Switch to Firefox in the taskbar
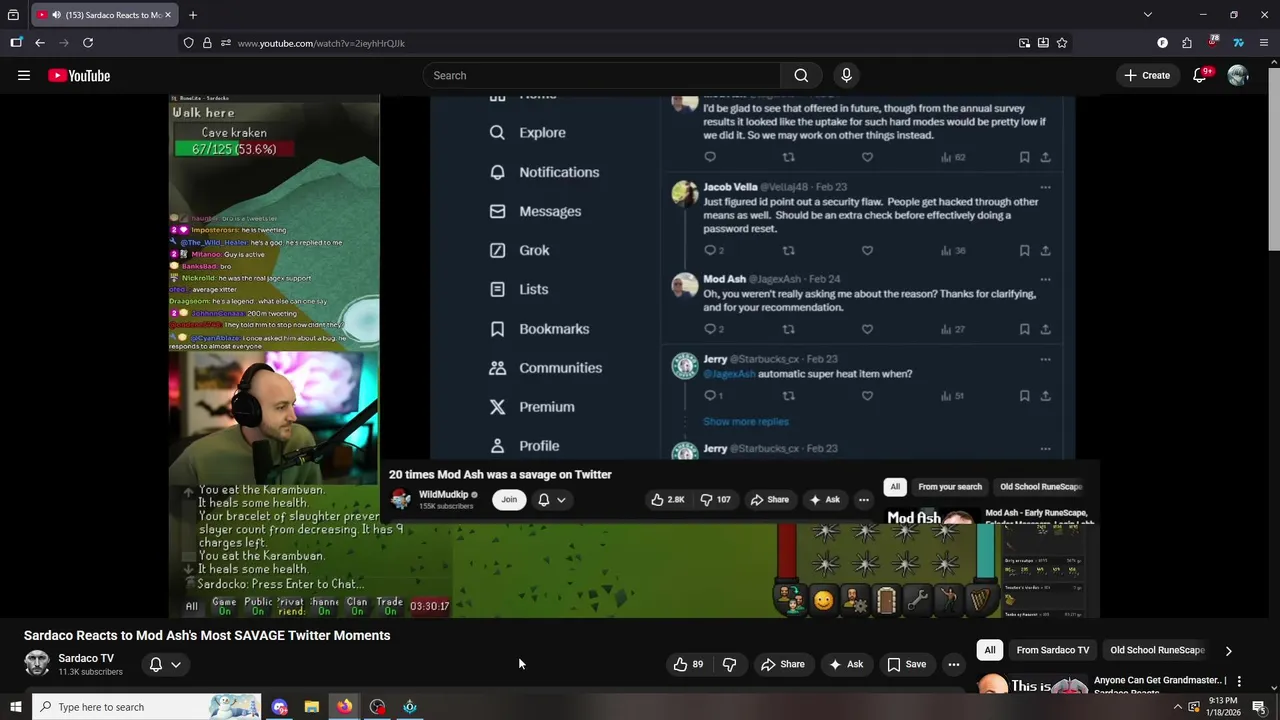This screenshot has width=1280, height=720. click(344, 707)
